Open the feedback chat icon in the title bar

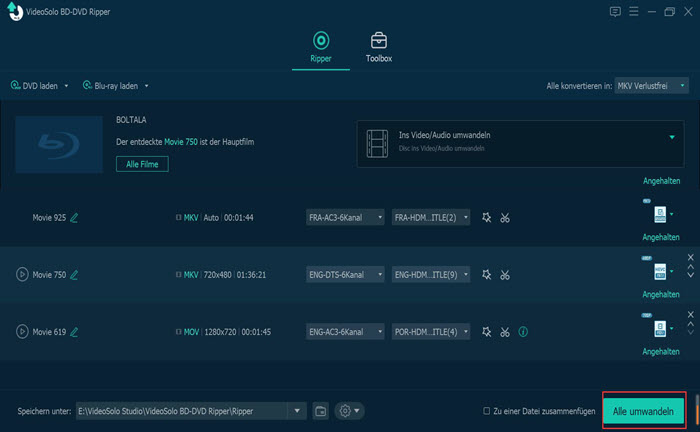click(614, 11)
